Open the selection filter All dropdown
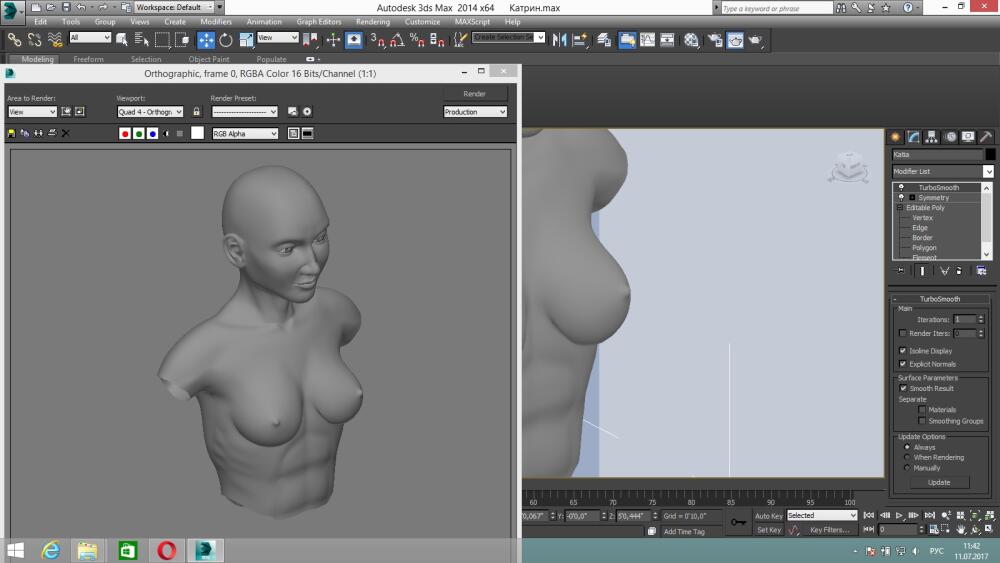The image size is (1000, 563). (x=90, y=38)
